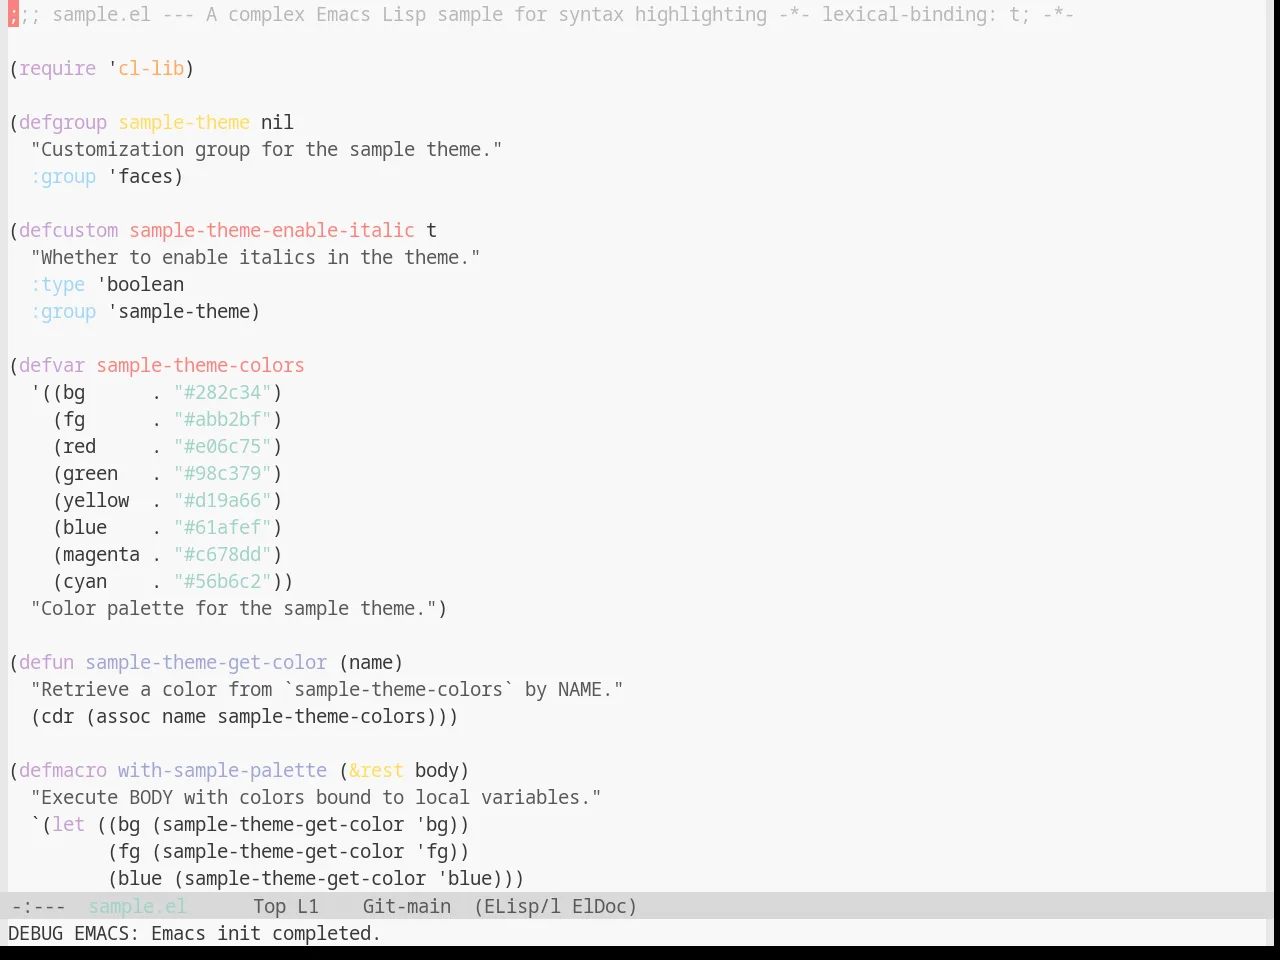
Task: Click with-sample-palette macro name
Action: [x=222, y=770]
